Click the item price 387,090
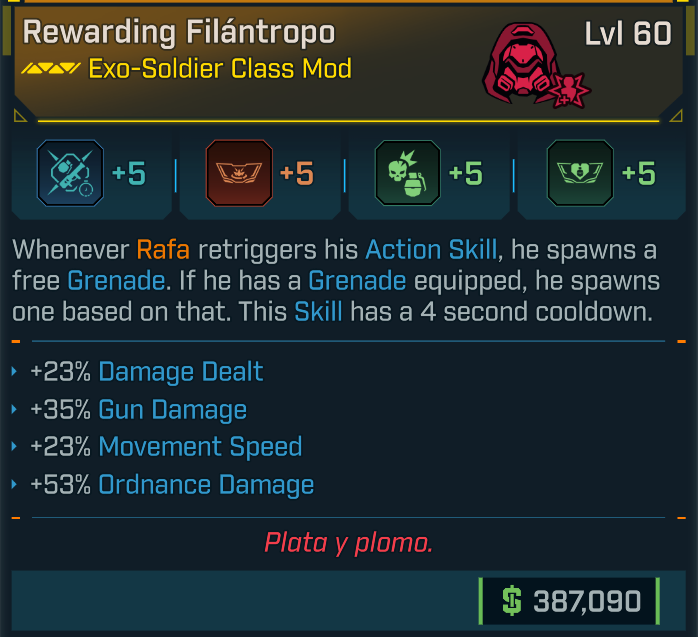Viewport: 698px width, 637px height. (586, 601)
